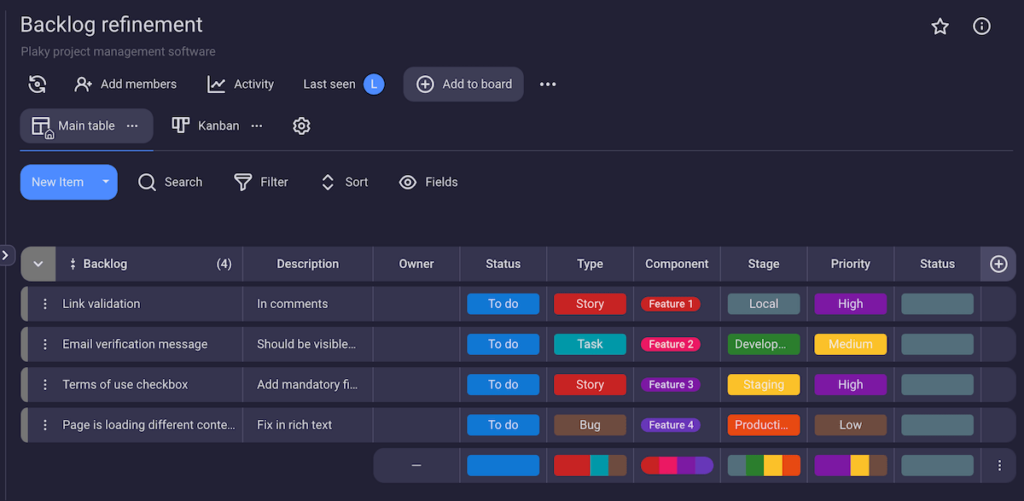Add a new column with plus icon
The height and width of the screenshot is (501, 1024).
[x=998, y=264]
